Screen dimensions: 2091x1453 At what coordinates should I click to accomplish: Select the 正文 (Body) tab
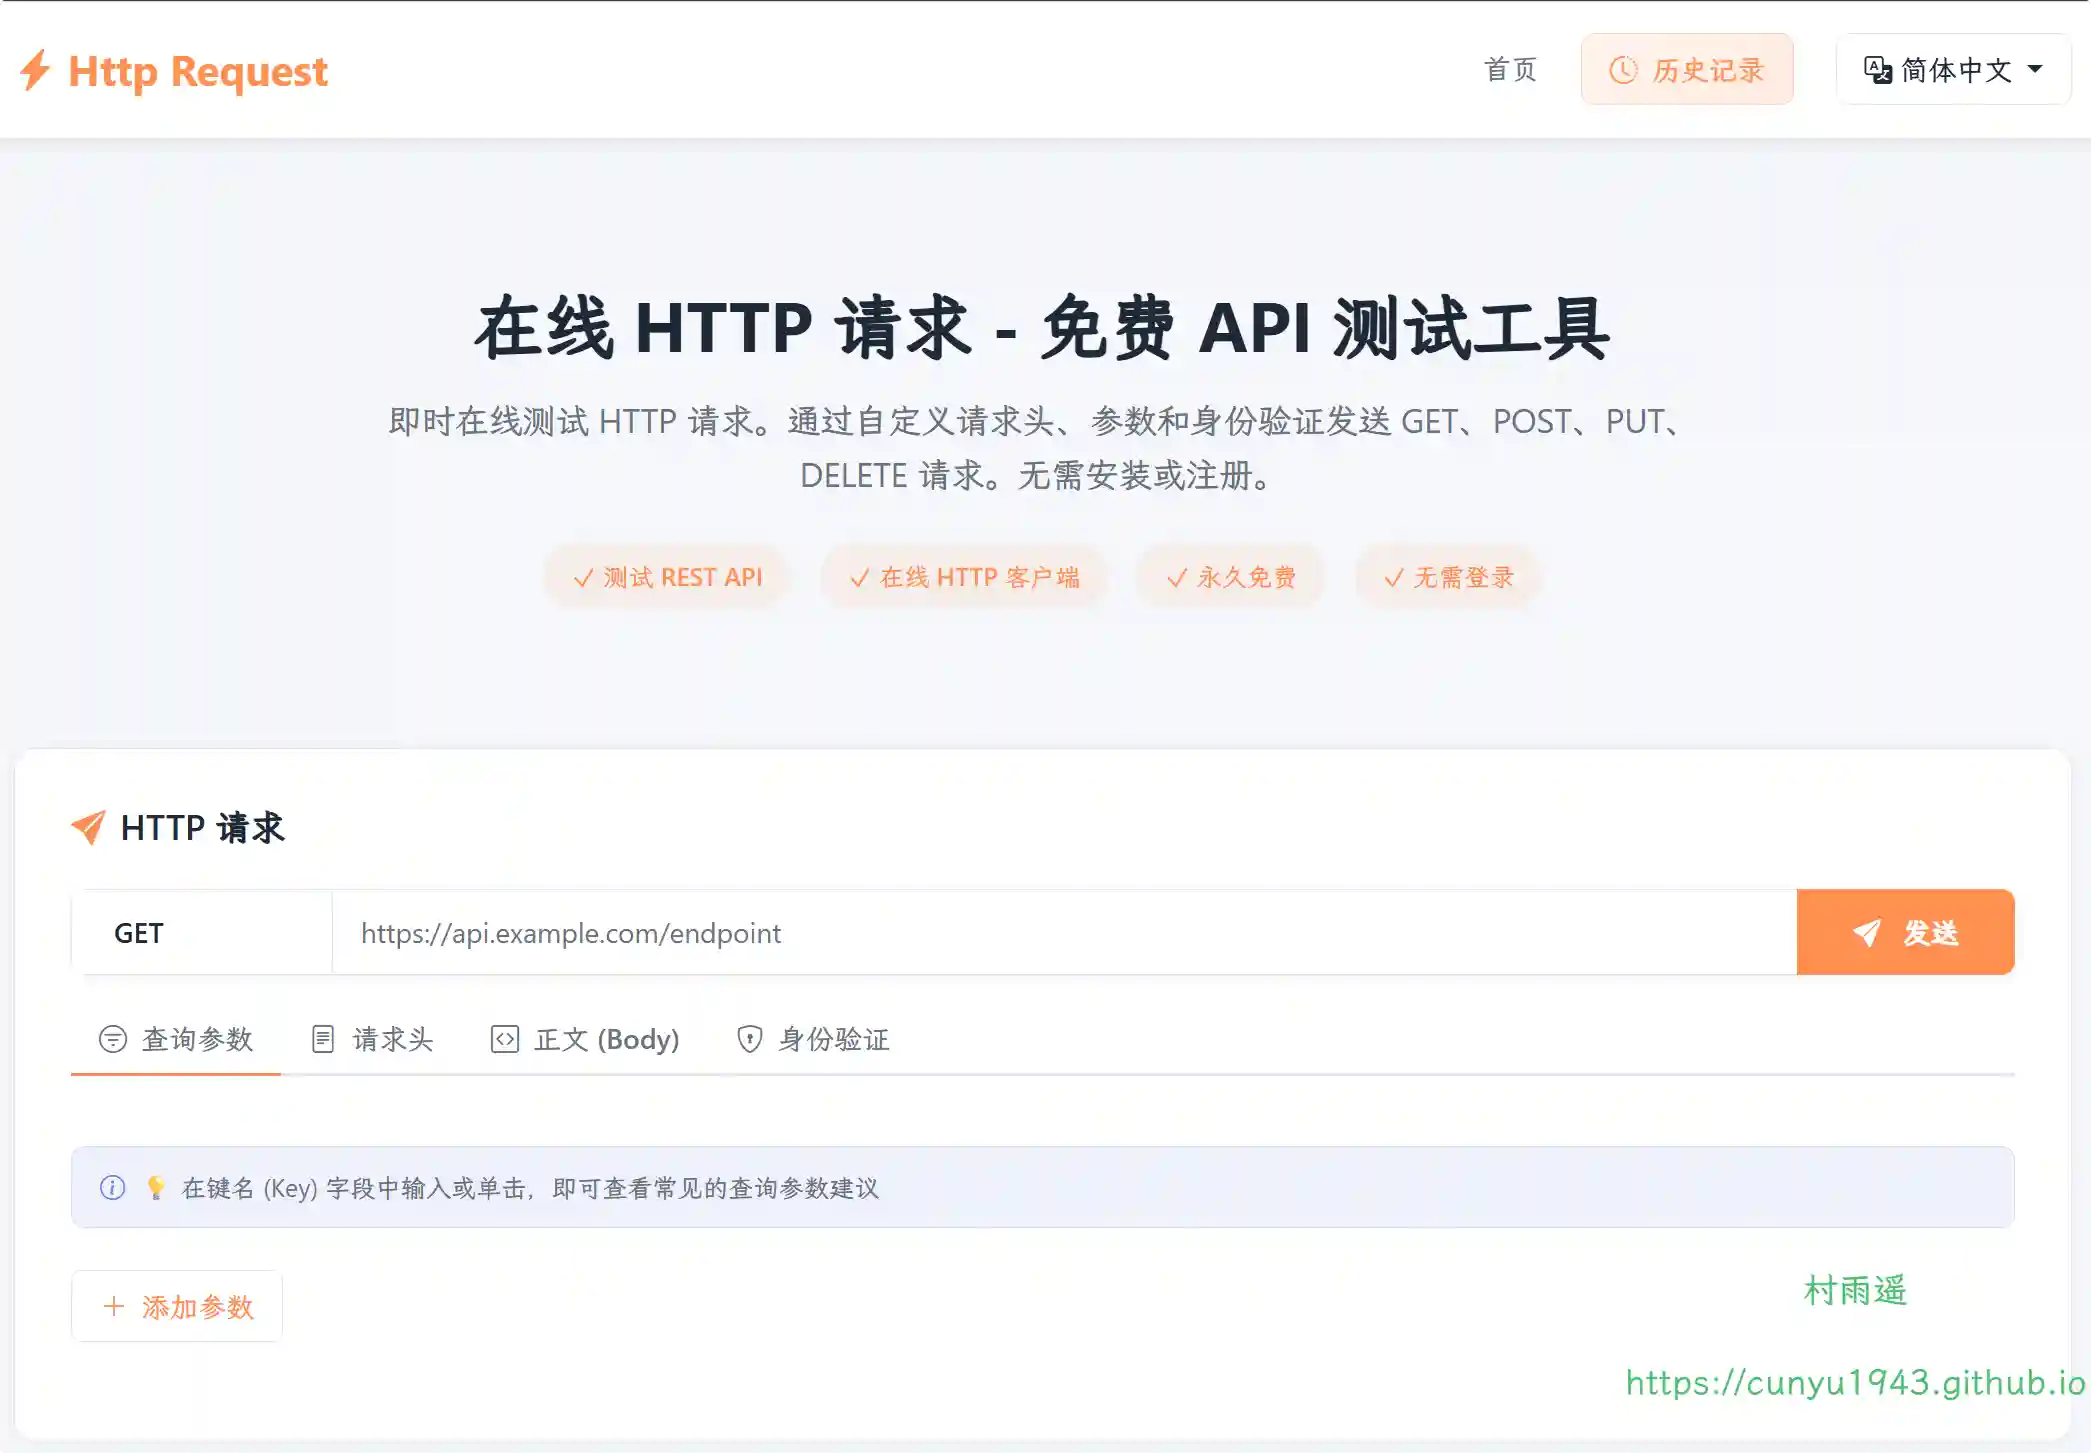(585, 1039)
